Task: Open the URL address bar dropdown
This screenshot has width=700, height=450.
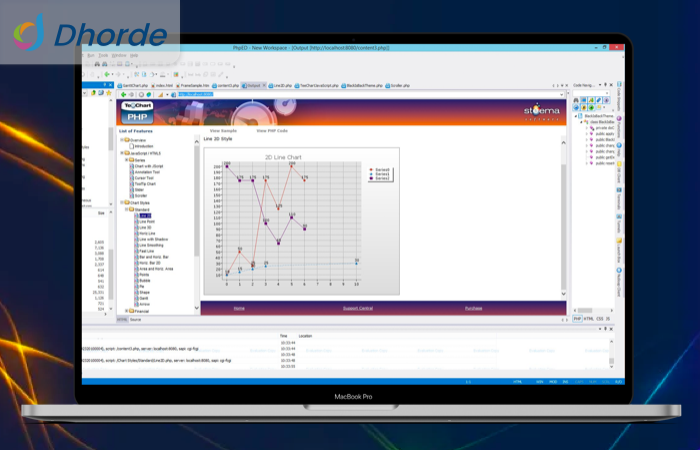Action: 562,95
